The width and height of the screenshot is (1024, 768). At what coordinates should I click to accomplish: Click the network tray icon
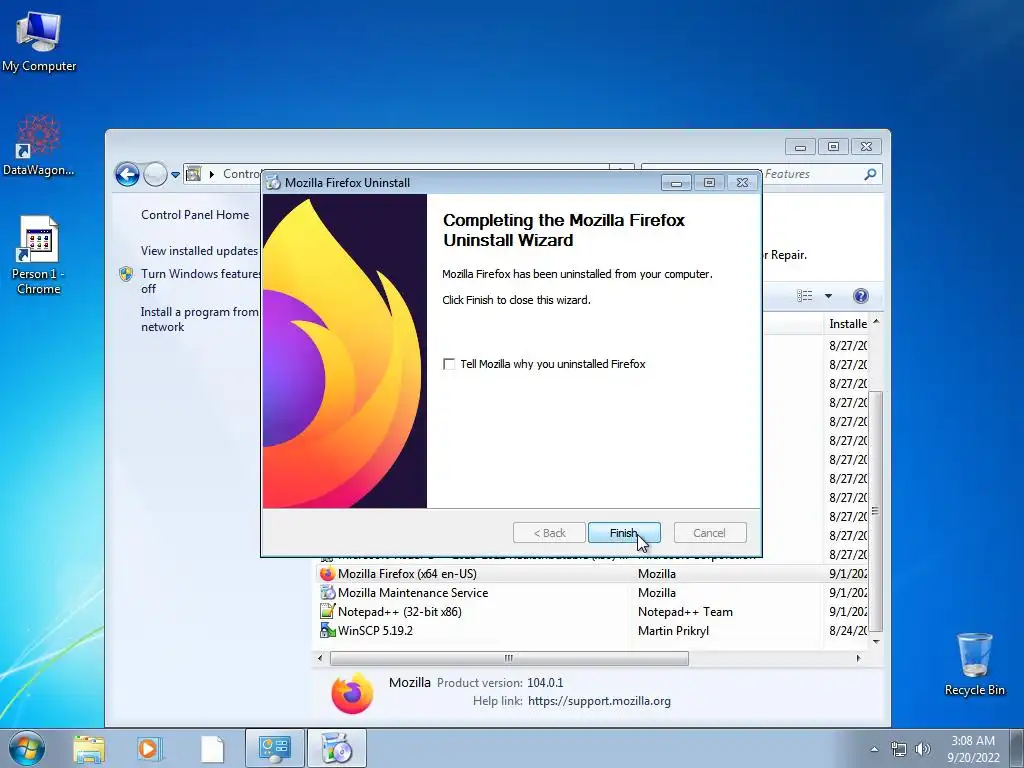[x=899, y=749]
